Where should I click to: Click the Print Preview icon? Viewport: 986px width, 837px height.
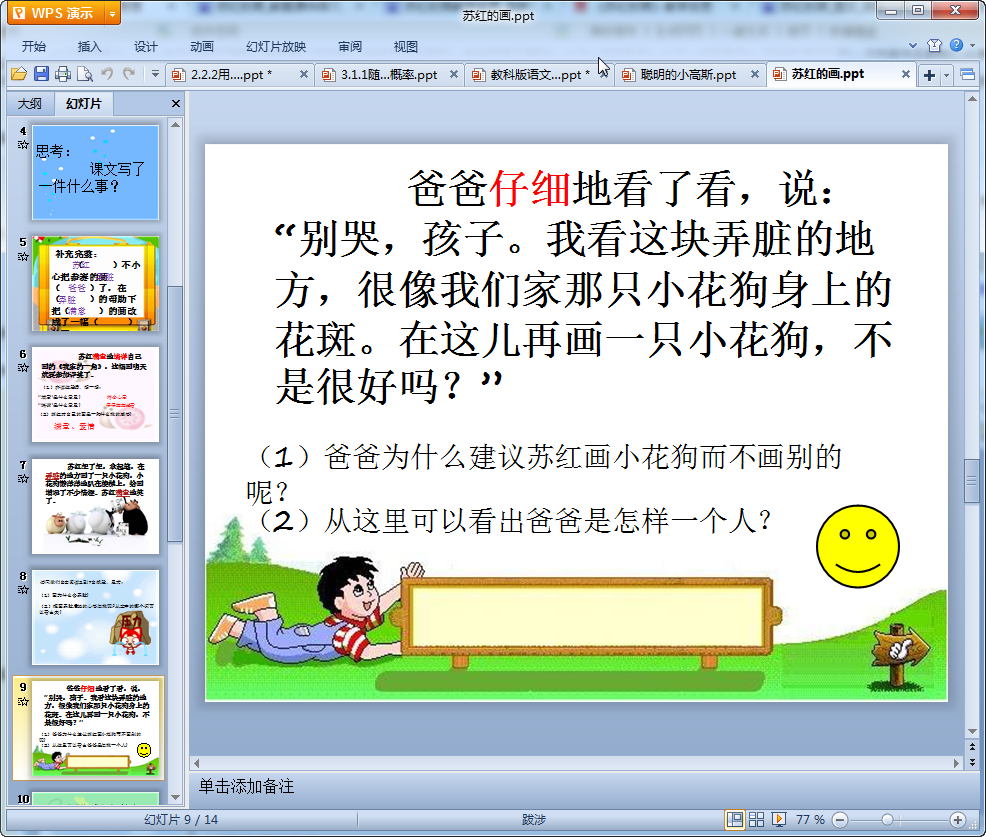pos(85,74)
